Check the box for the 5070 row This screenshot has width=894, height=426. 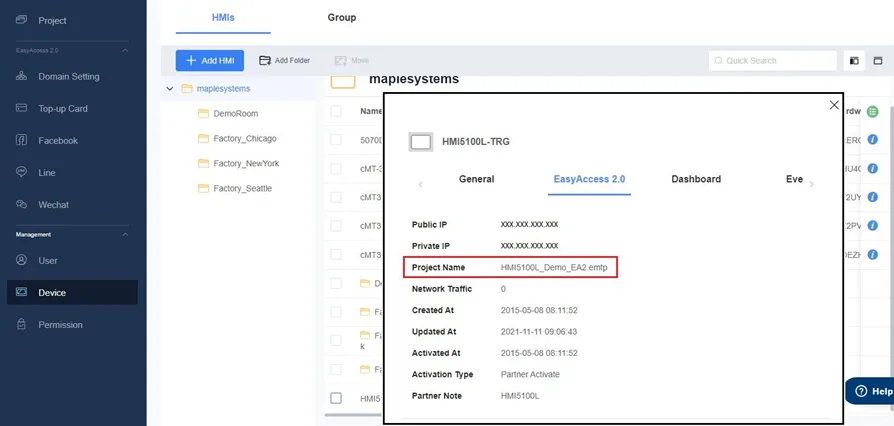click(336, 140)
